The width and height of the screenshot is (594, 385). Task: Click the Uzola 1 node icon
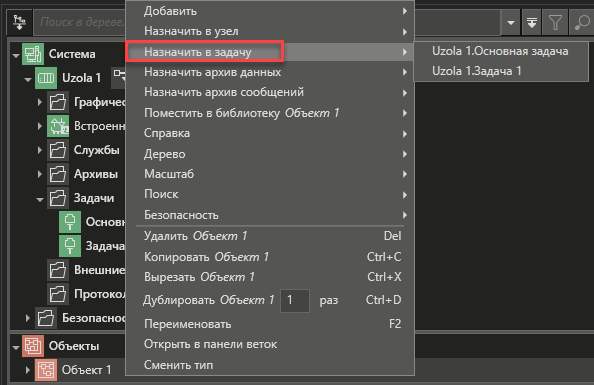pyautogui.click(x=46, y=78)
